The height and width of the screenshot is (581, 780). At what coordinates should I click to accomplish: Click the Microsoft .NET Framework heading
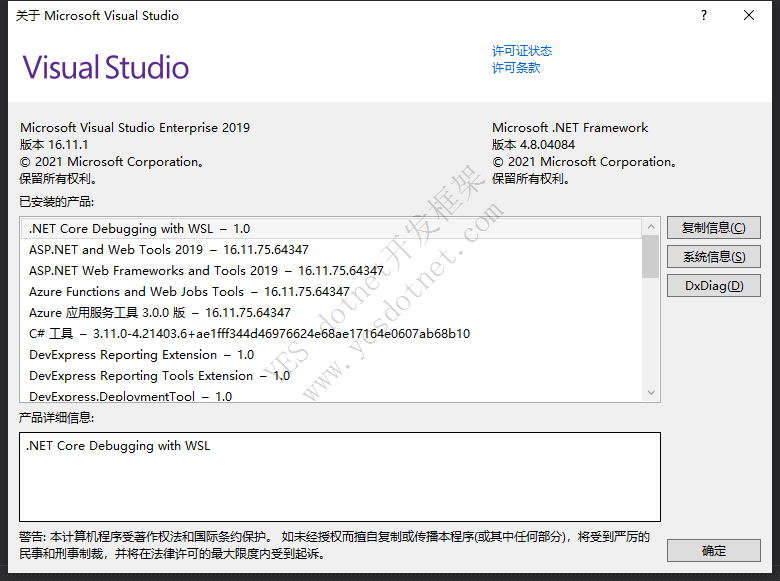(x=570, y=127)
